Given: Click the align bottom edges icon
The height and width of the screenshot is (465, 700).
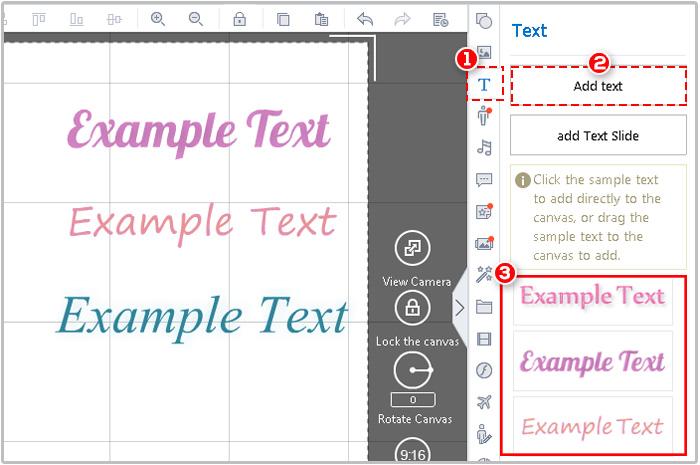Looking at the screenshot, I should coord(76,20).
